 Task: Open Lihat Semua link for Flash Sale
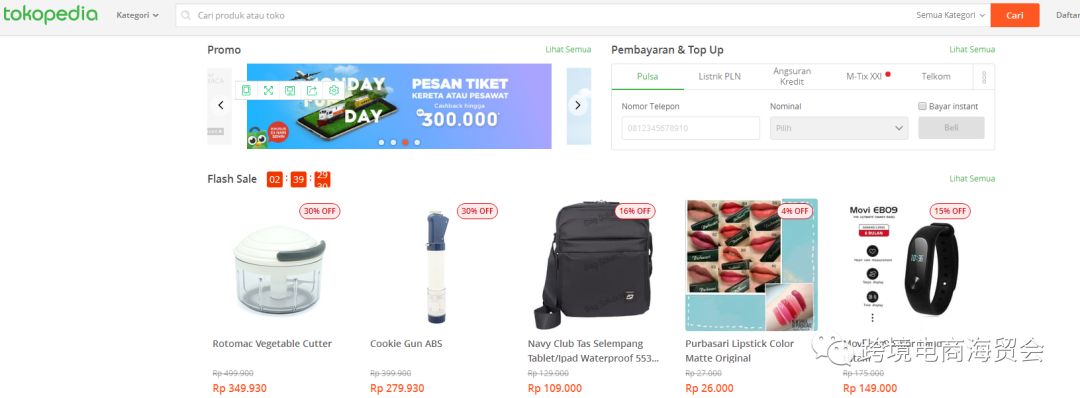972,178
